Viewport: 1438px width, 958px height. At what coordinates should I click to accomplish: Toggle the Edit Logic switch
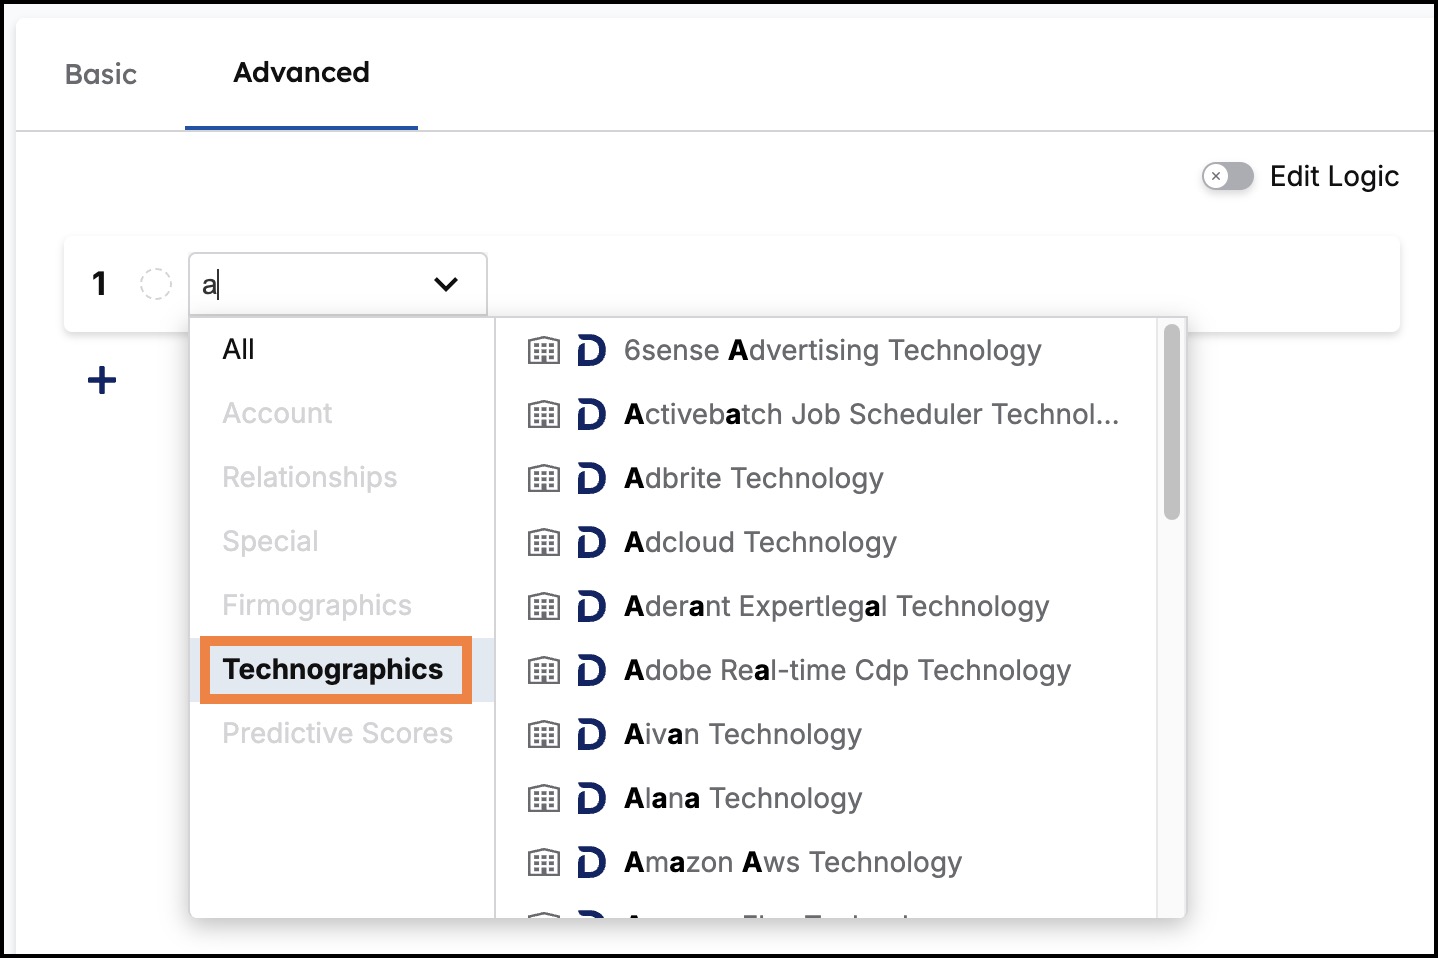pos(1227,177)
